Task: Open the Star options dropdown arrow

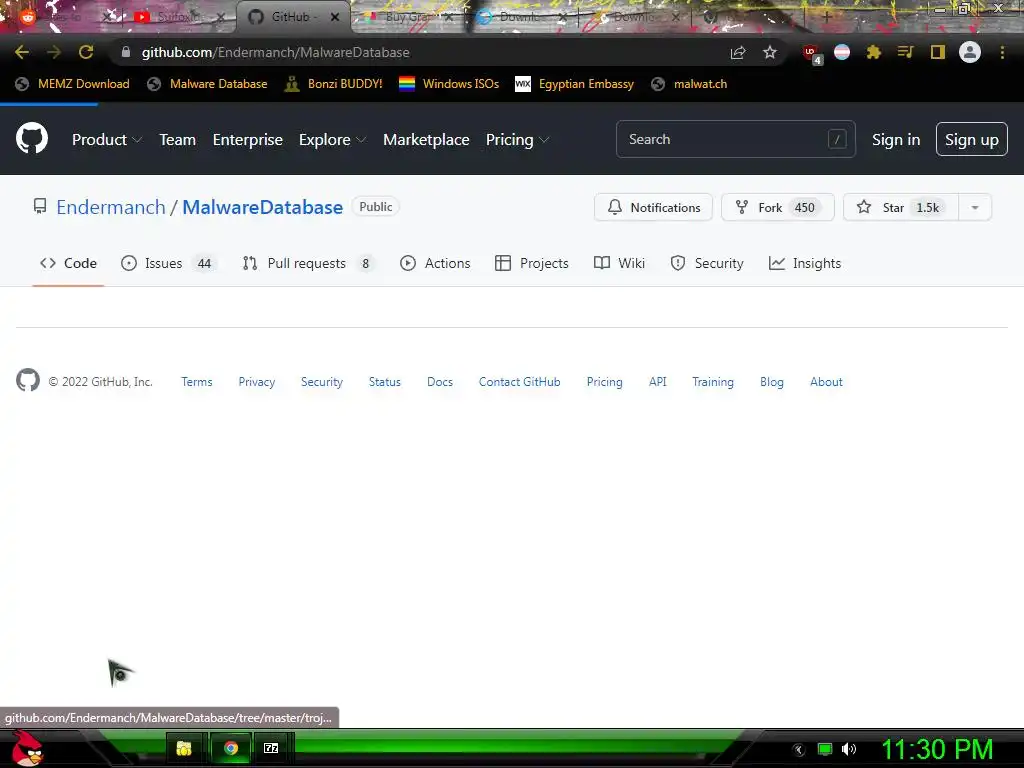Action: click(x=974, y=208)
